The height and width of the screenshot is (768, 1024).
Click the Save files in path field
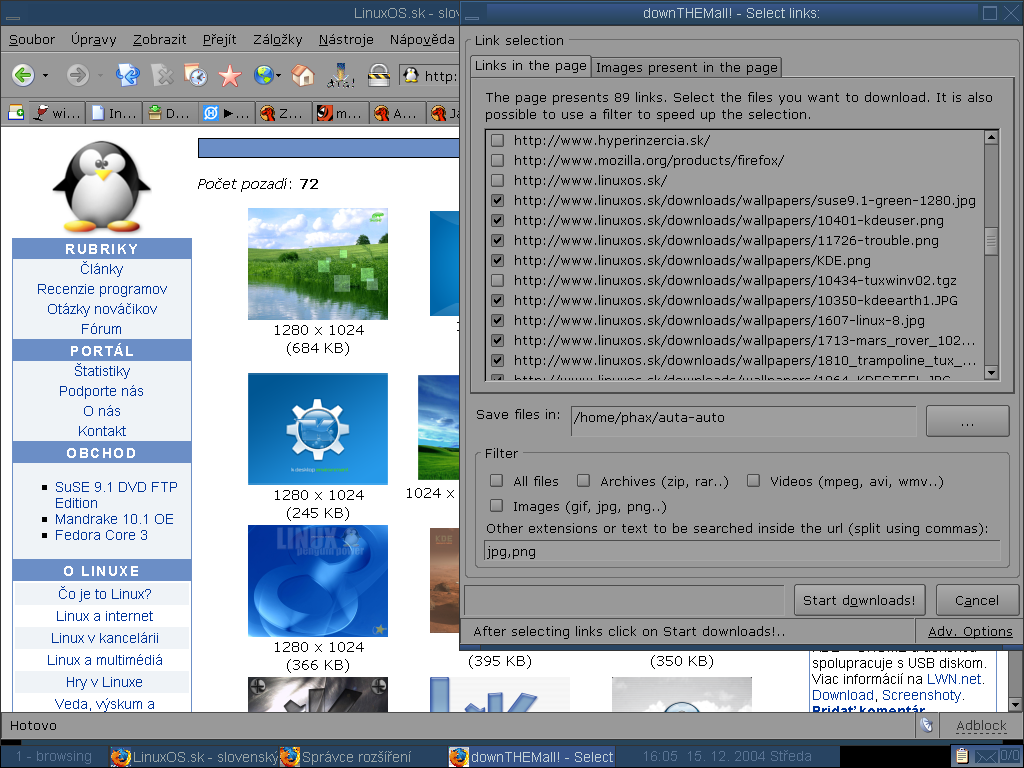tap(744, 420)
